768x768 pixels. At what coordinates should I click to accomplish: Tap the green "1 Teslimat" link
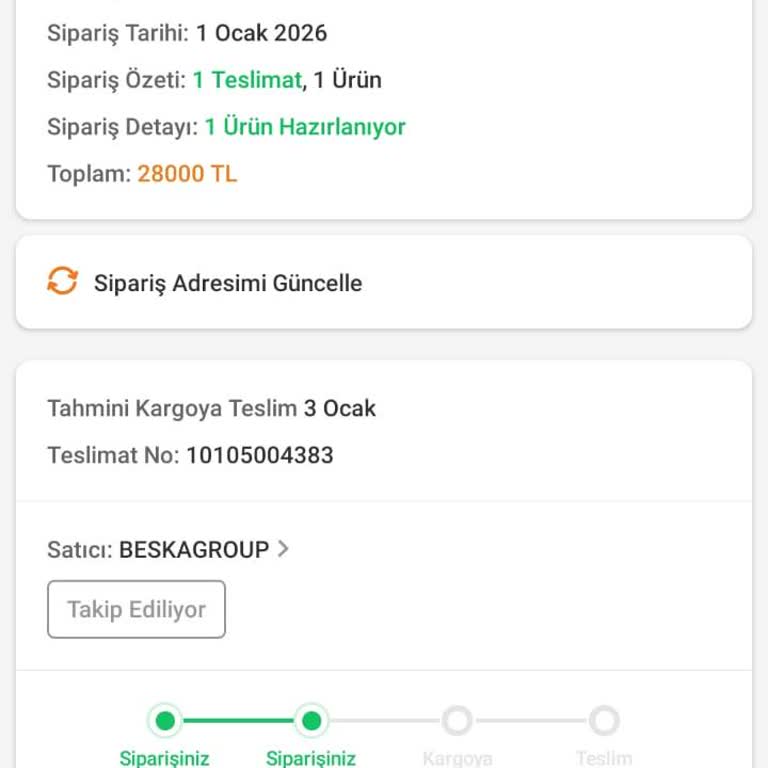coord(247,80)
